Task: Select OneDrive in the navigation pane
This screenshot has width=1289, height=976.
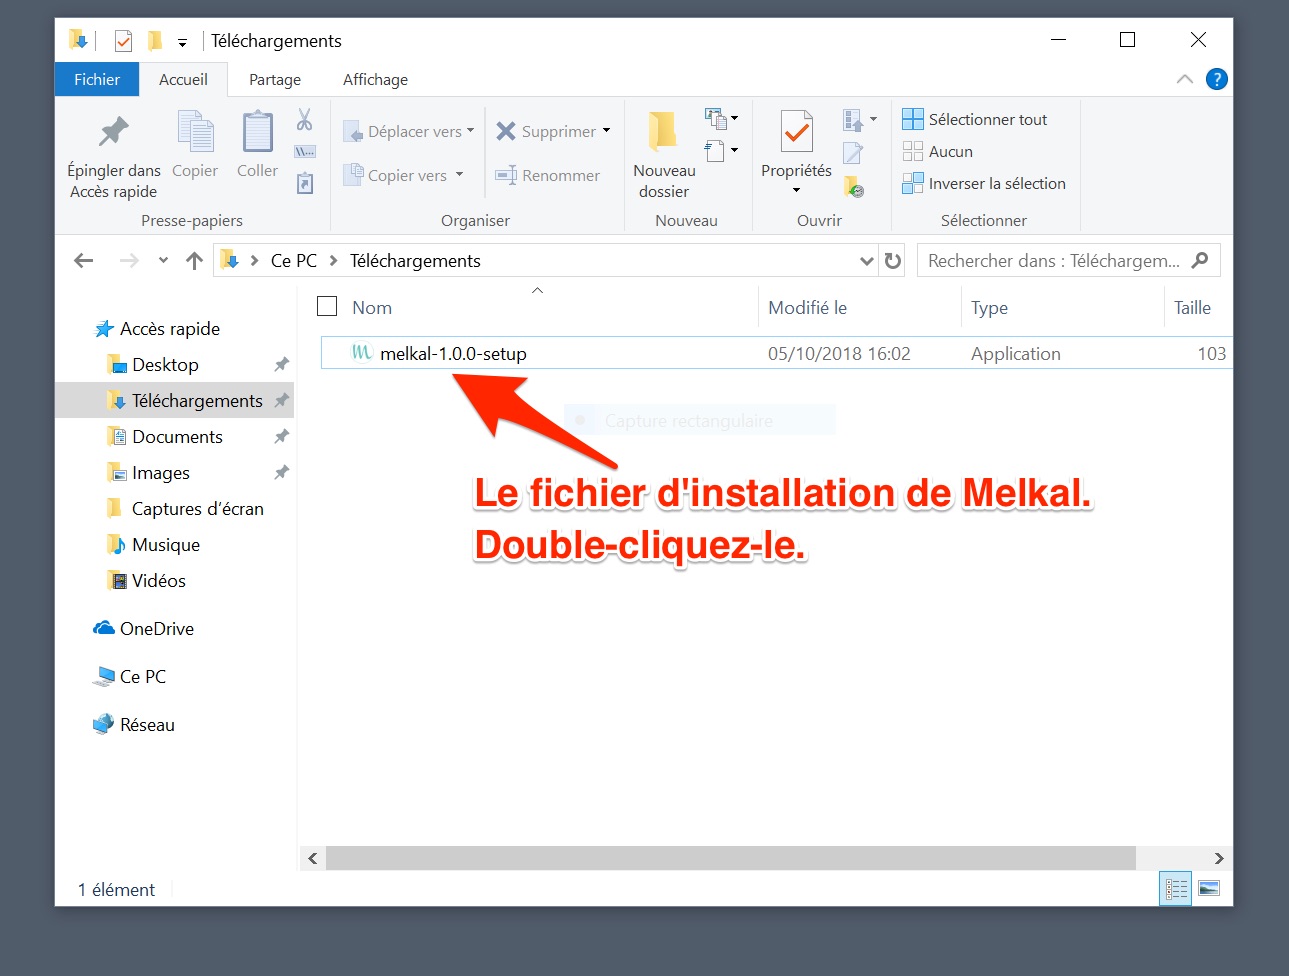Action: click(x=156, y=629)
